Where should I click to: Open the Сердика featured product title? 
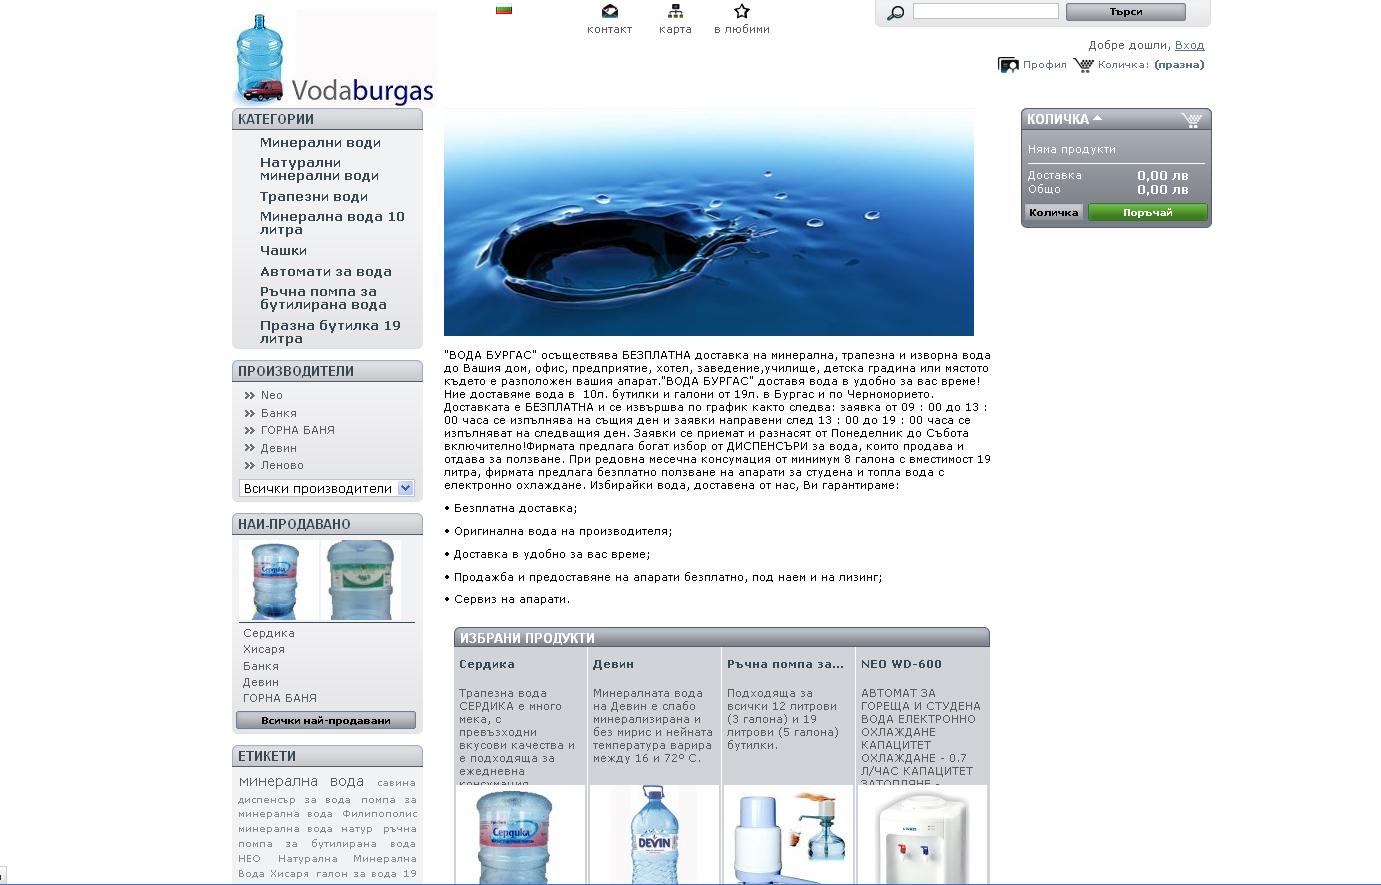coord(487,664)
